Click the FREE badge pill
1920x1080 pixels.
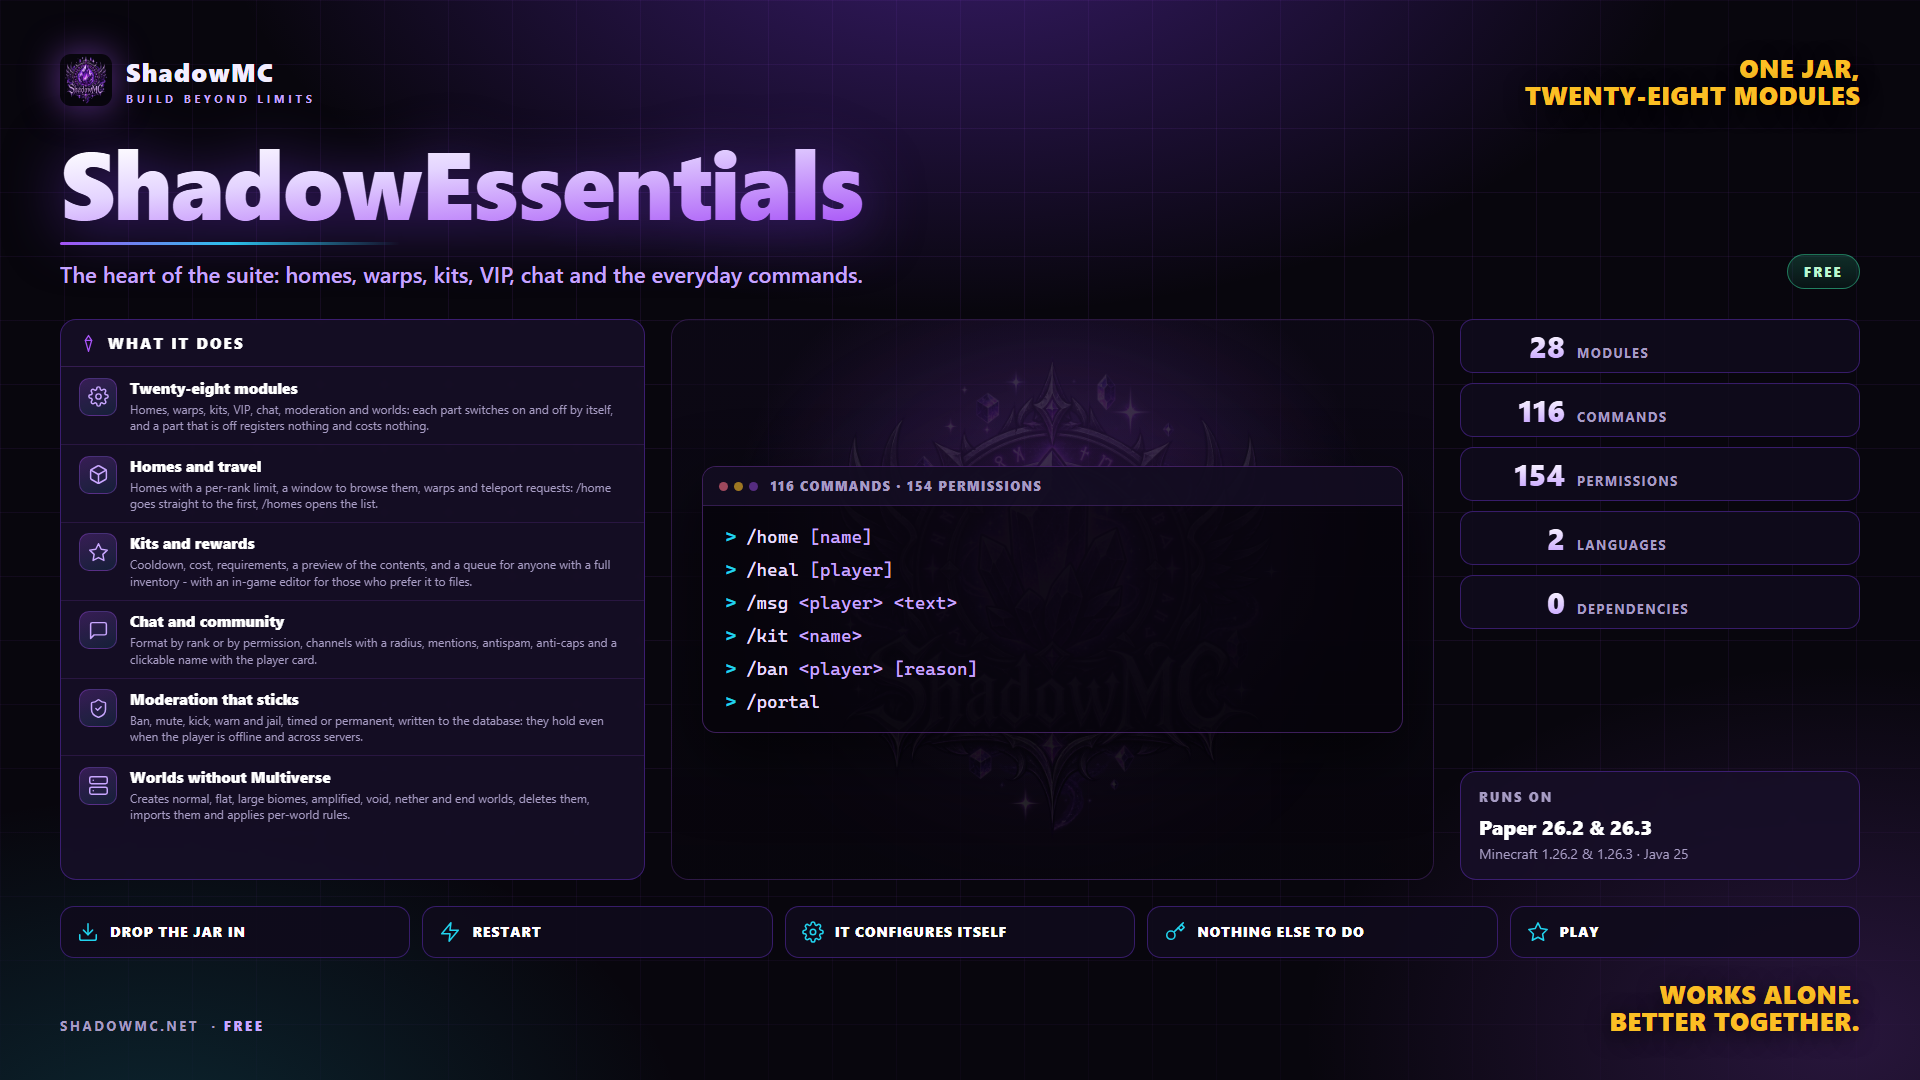click(x=1822, y=272)
